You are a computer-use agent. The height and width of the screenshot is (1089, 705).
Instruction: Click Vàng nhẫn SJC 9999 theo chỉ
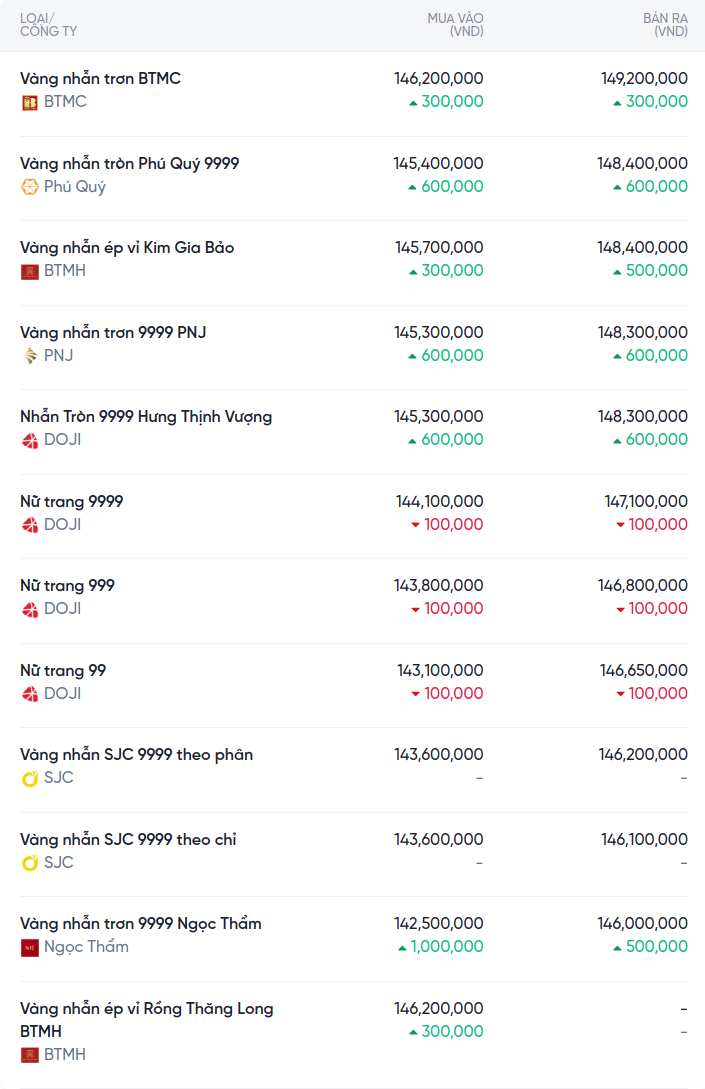pos(128,839)
